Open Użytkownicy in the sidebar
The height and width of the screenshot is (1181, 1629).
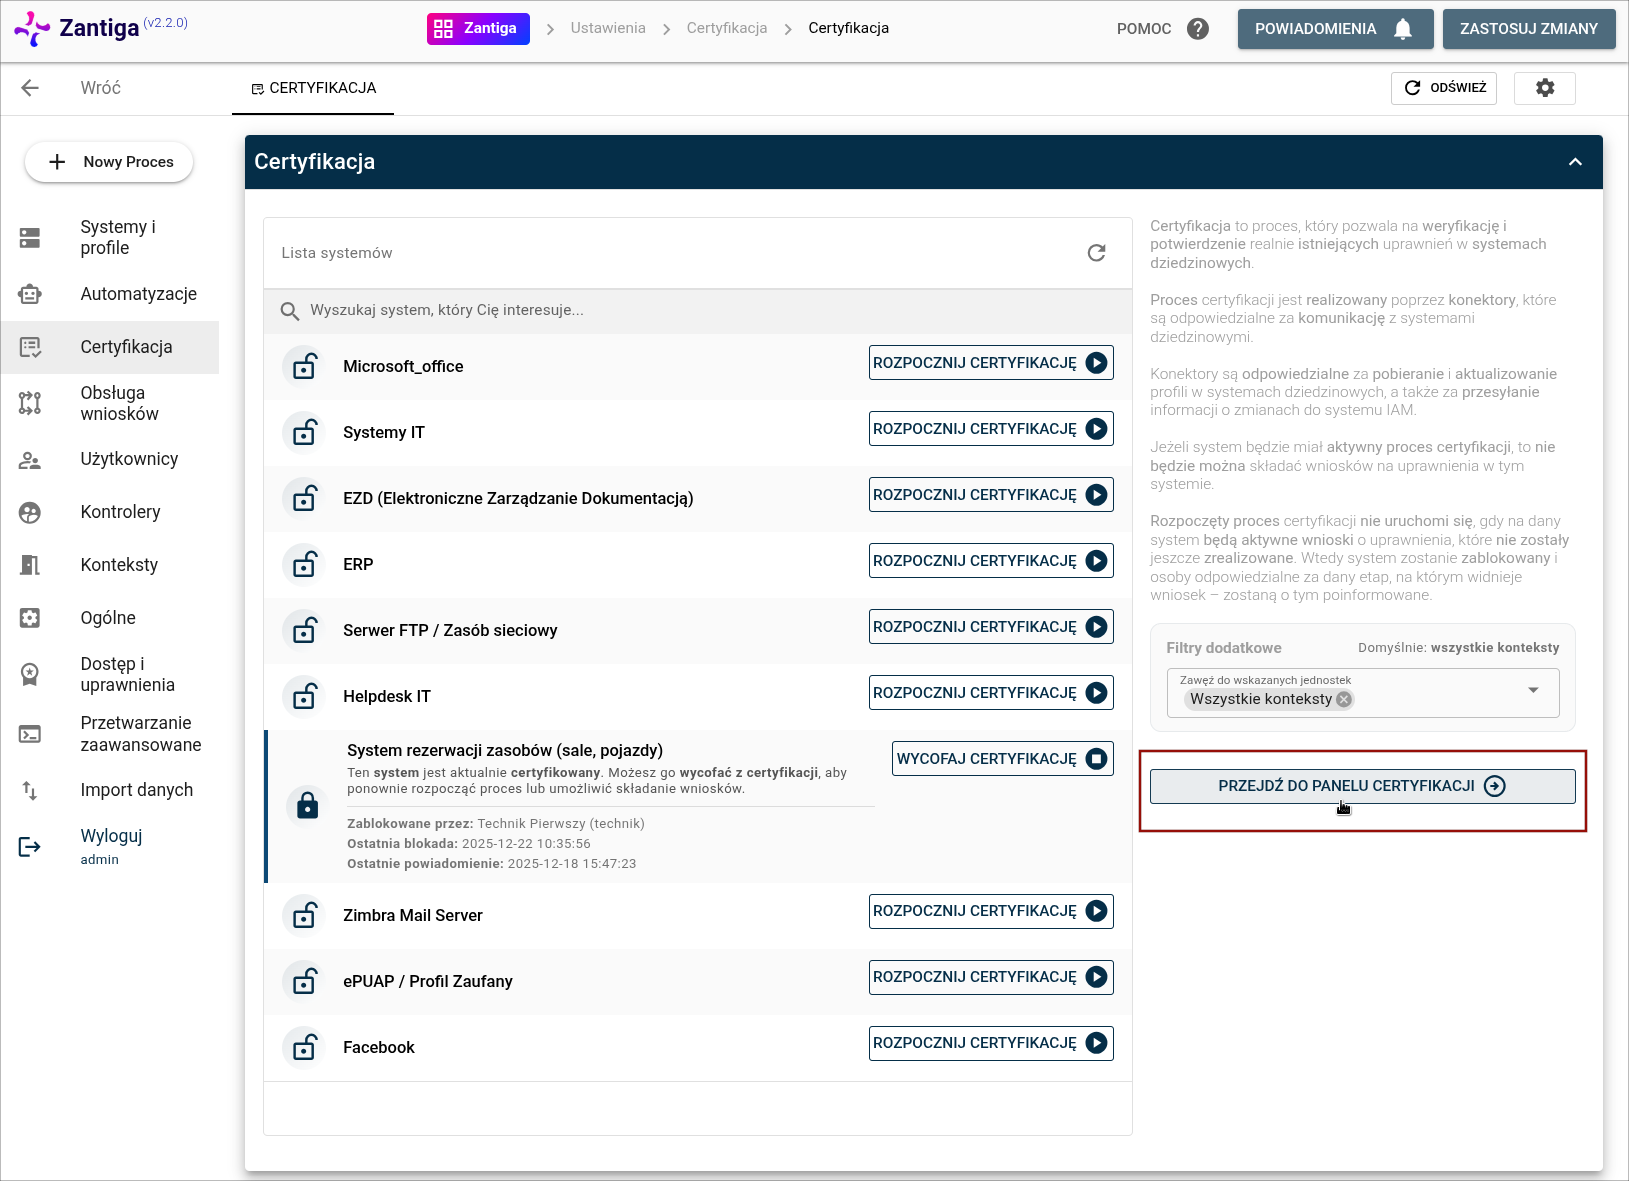[x=129, y=459]
